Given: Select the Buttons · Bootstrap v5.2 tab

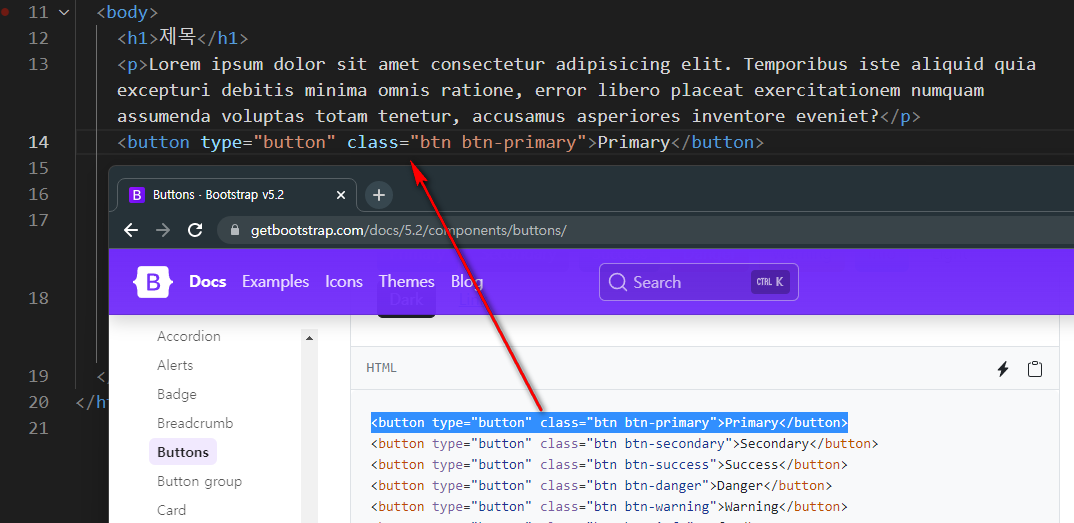Looking at the screenshot, I should (x=237, y=195).
